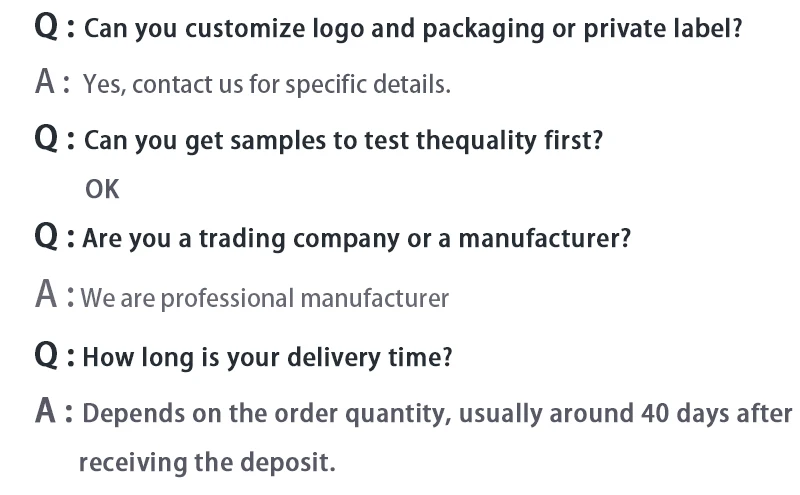
Task: Click the question about getting samples to test
Action: (343, 140)
